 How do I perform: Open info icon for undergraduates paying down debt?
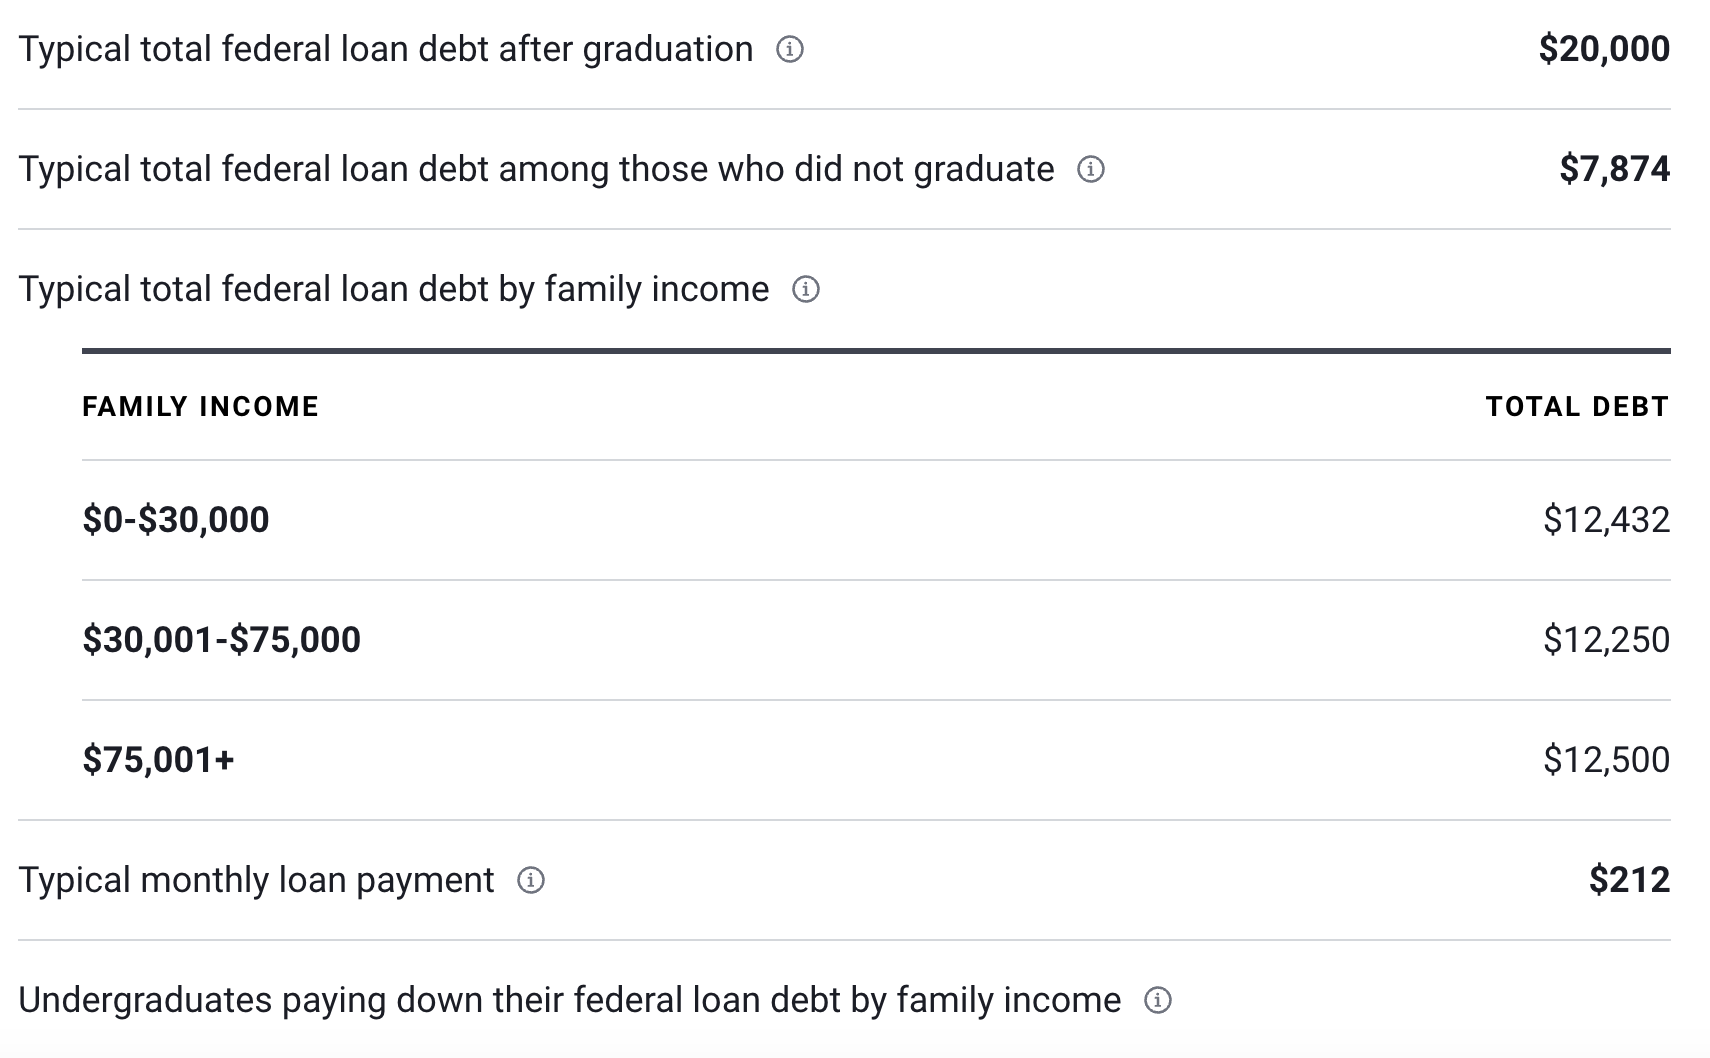point(1157,1000)
